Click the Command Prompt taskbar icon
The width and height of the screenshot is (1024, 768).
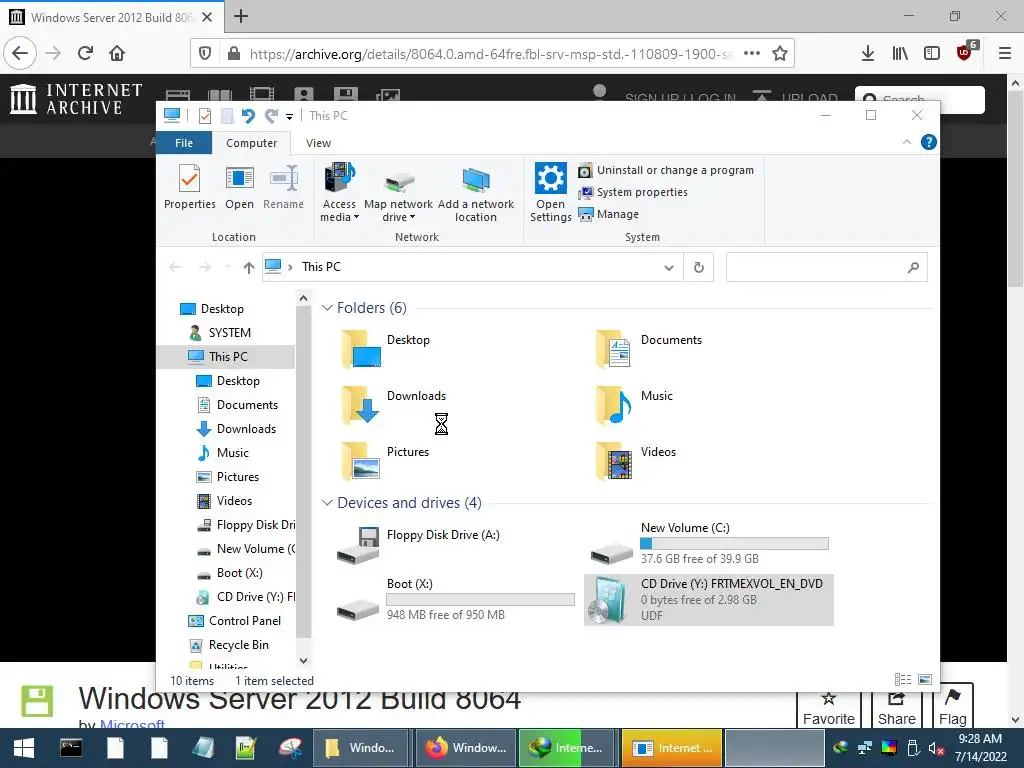[x=71, y=748]
